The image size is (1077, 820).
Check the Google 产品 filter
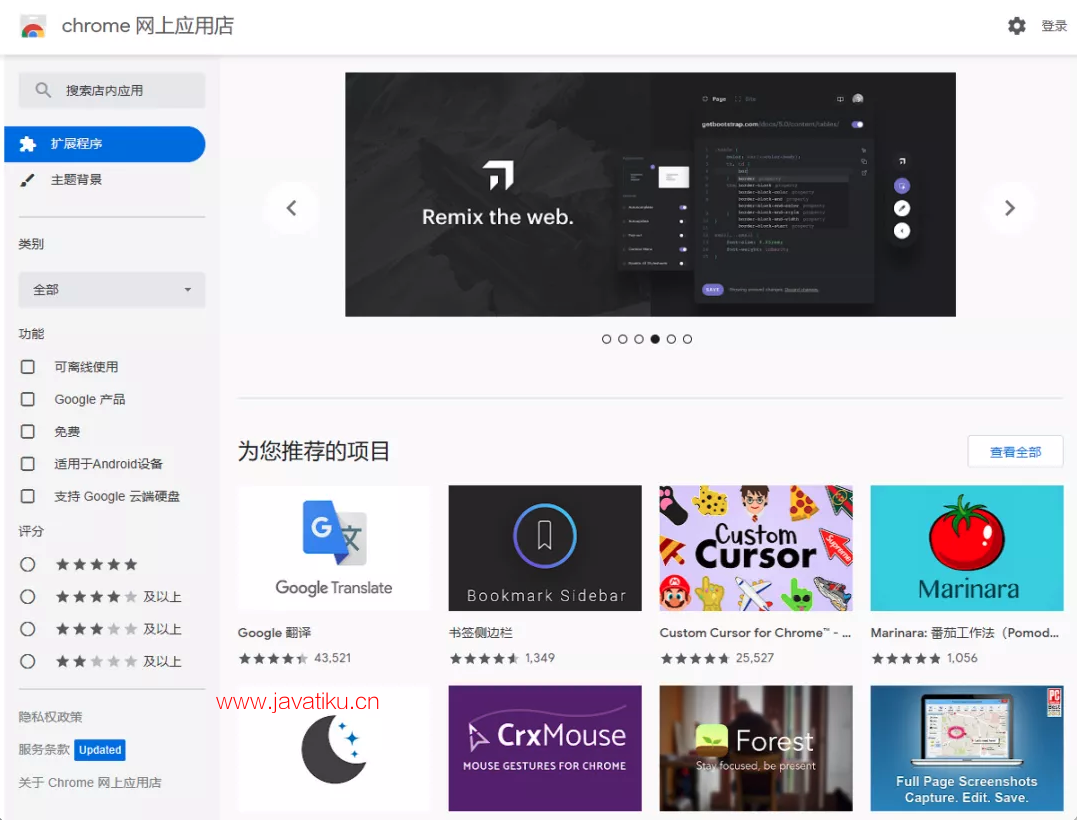click(28, 399)
